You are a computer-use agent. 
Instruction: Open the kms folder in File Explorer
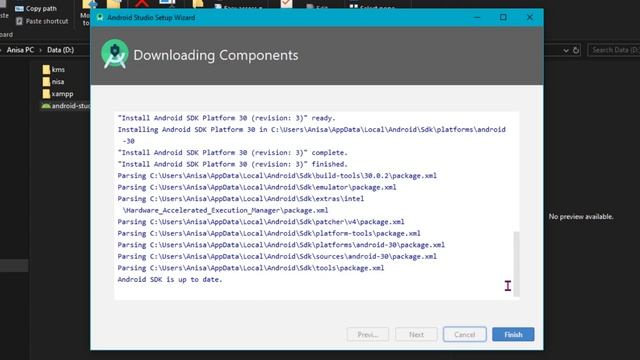58,70
